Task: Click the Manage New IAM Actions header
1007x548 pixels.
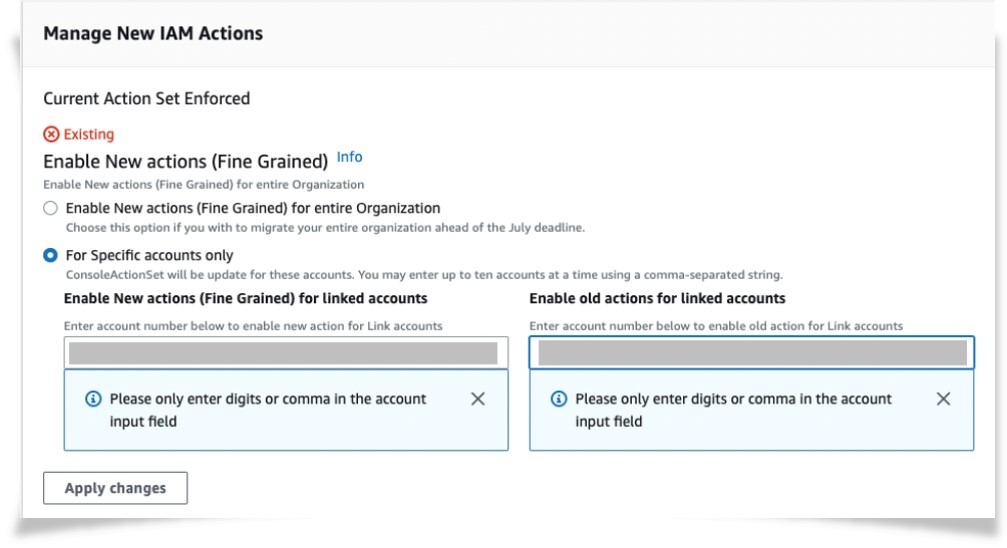Action: pyautogui.click(x=153, y=34)
